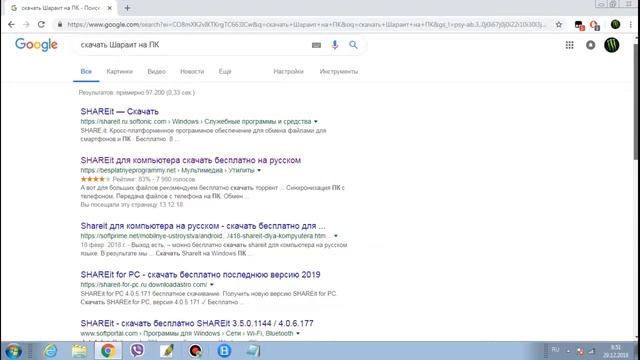Open SHAREit for PC 2019 result
The width and height of the screenshot is (640, 360).
(x=200, y=274)
